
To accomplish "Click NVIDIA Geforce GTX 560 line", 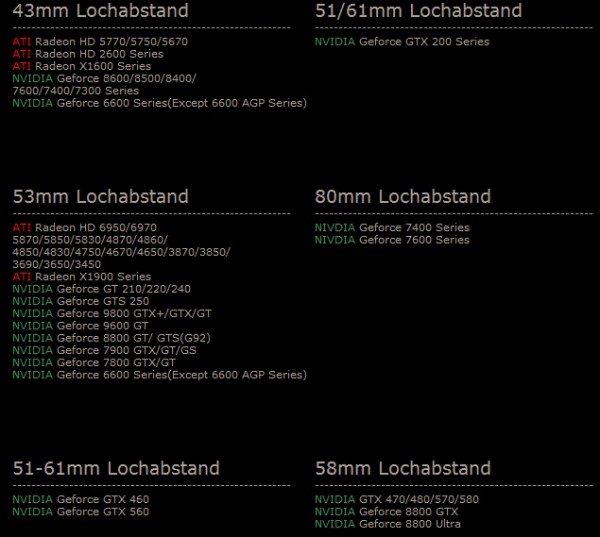I will pyautogui.click(x=81, y=511).
